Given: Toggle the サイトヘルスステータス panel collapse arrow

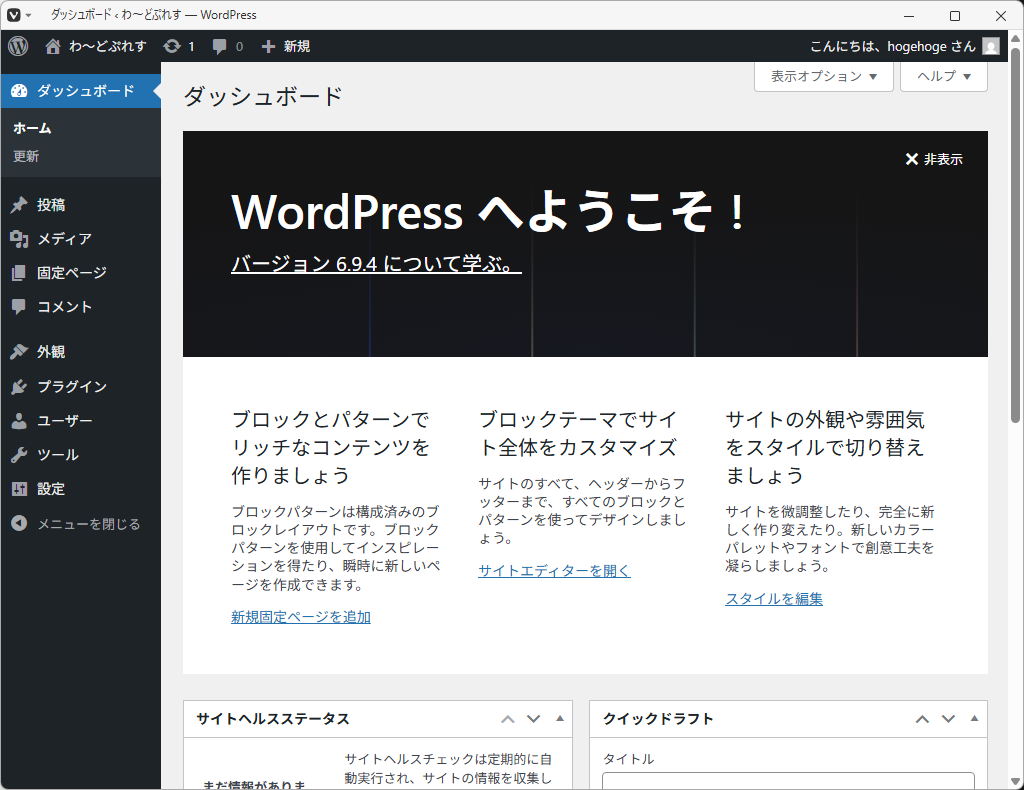Looking at the screenshot, I should tap(560, 719).
